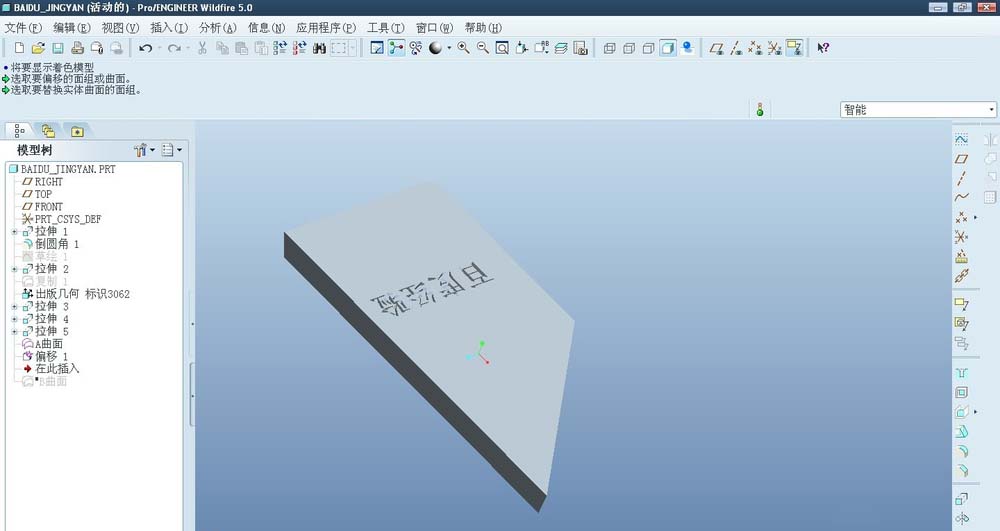The height and width of the screenshot is (531, 1000).
Task: Open the 工具(T) menu
Action: [x=386, y=28]
